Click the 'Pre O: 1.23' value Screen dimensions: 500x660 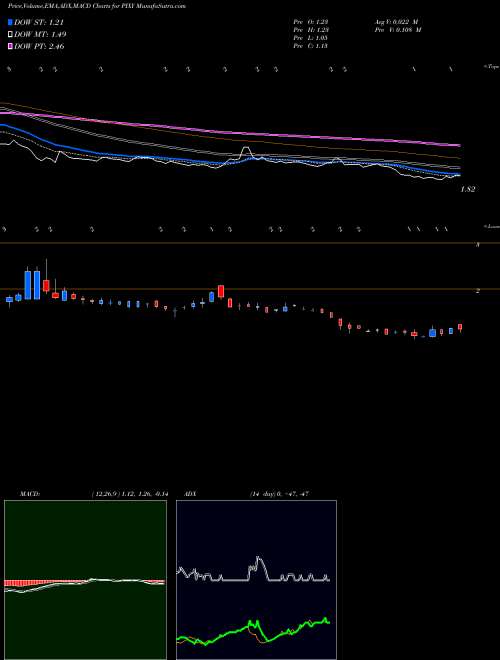coord(311,22)
